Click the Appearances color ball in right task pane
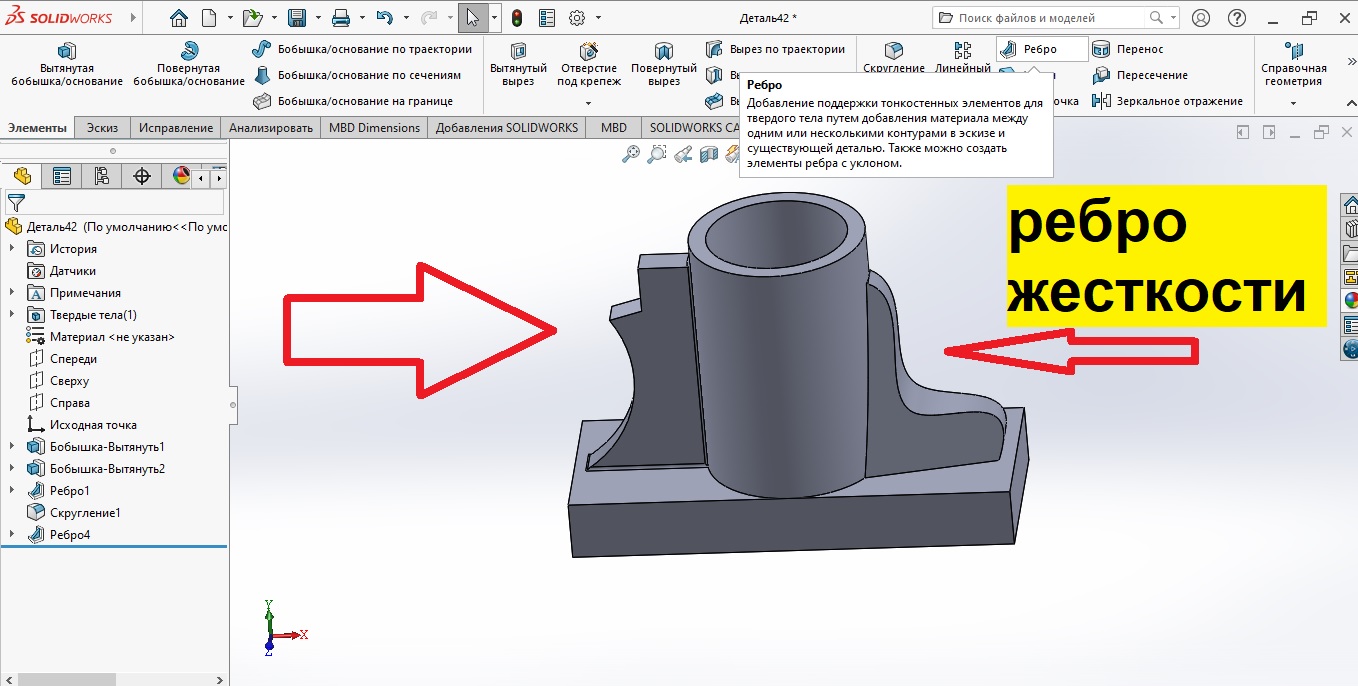Image resolution: width=1358 pixels, height=686 pixels. pos(1350,300)
